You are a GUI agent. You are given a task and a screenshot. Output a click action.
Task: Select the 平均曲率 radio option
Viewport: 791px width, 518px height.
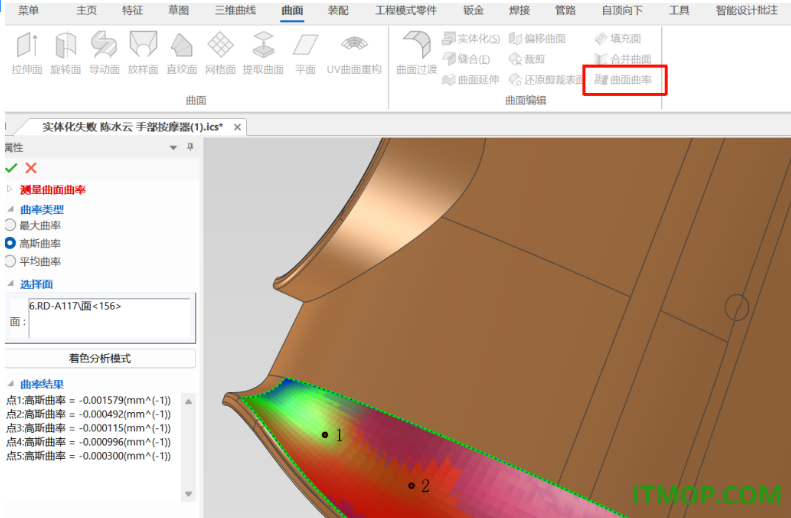point(10,261)
